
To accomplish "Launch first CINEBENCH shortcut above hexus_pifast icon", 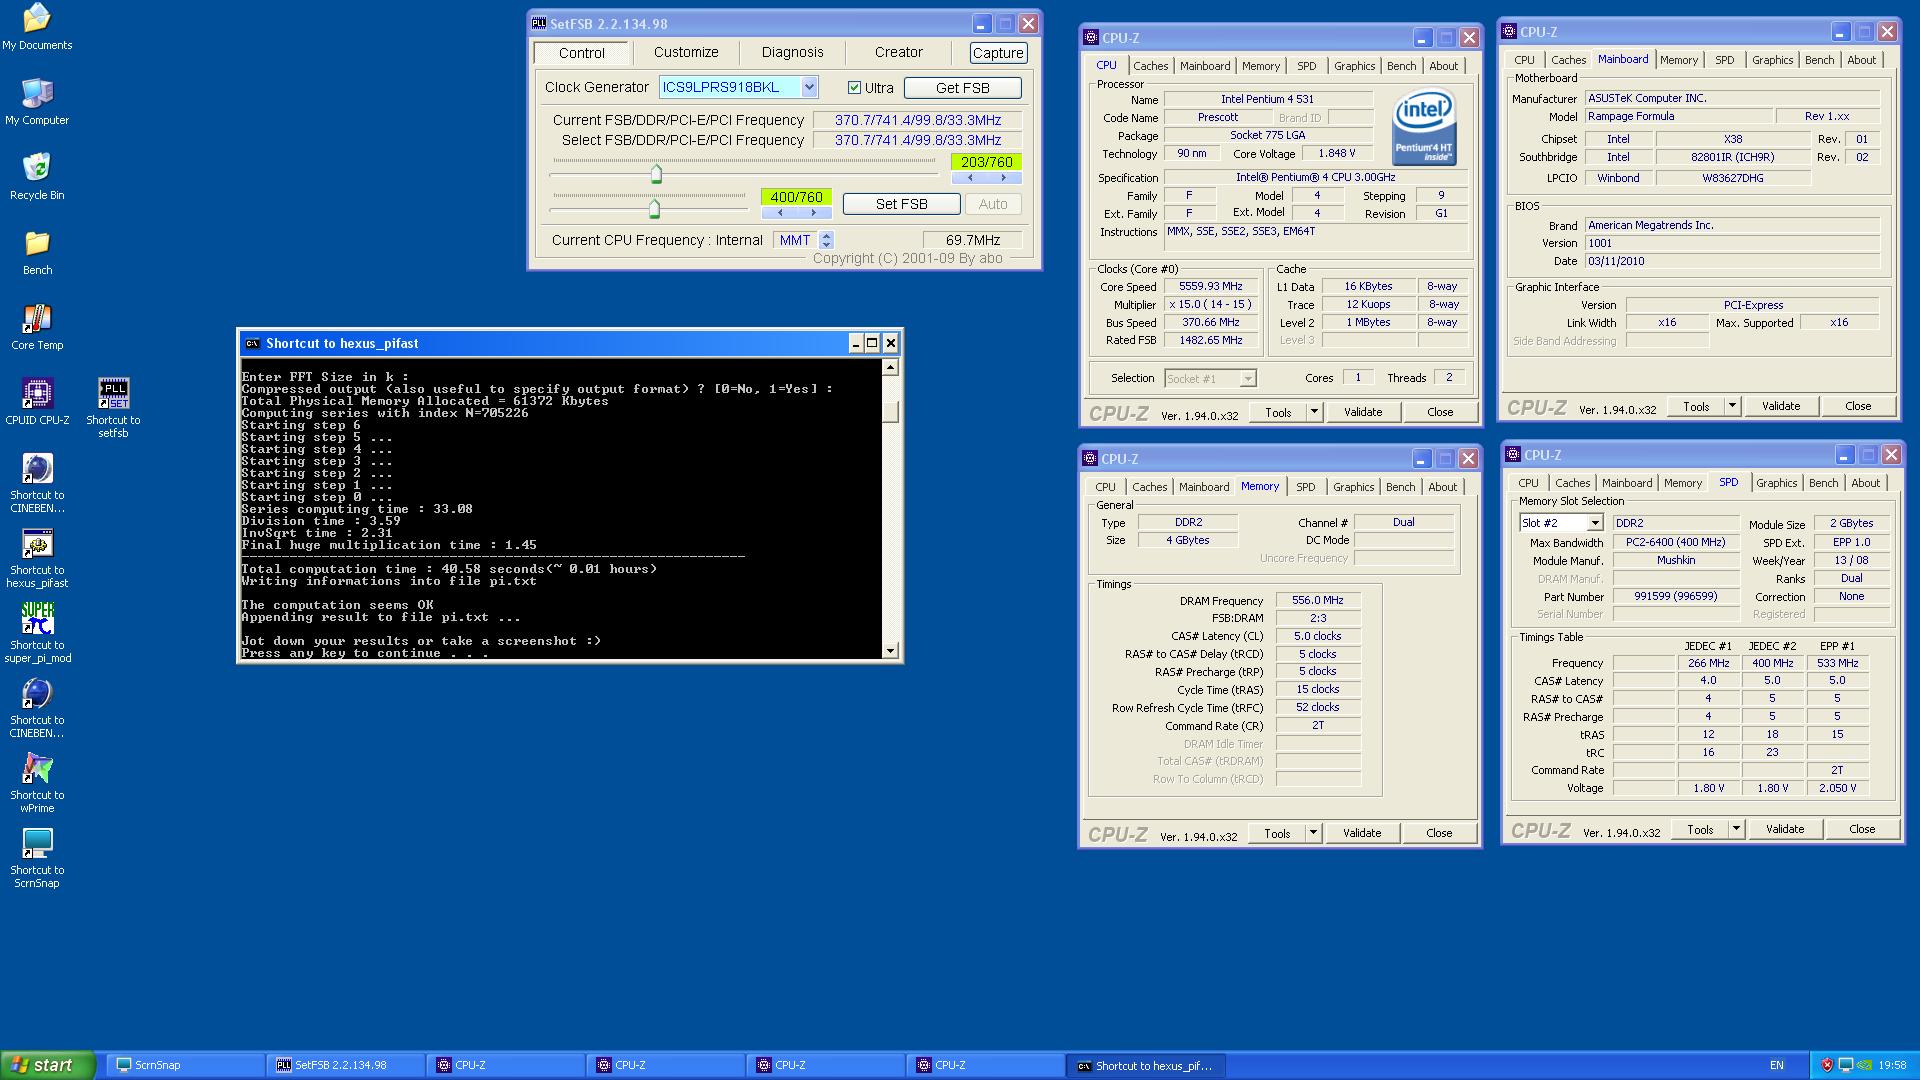I will (x=37, y=482).
